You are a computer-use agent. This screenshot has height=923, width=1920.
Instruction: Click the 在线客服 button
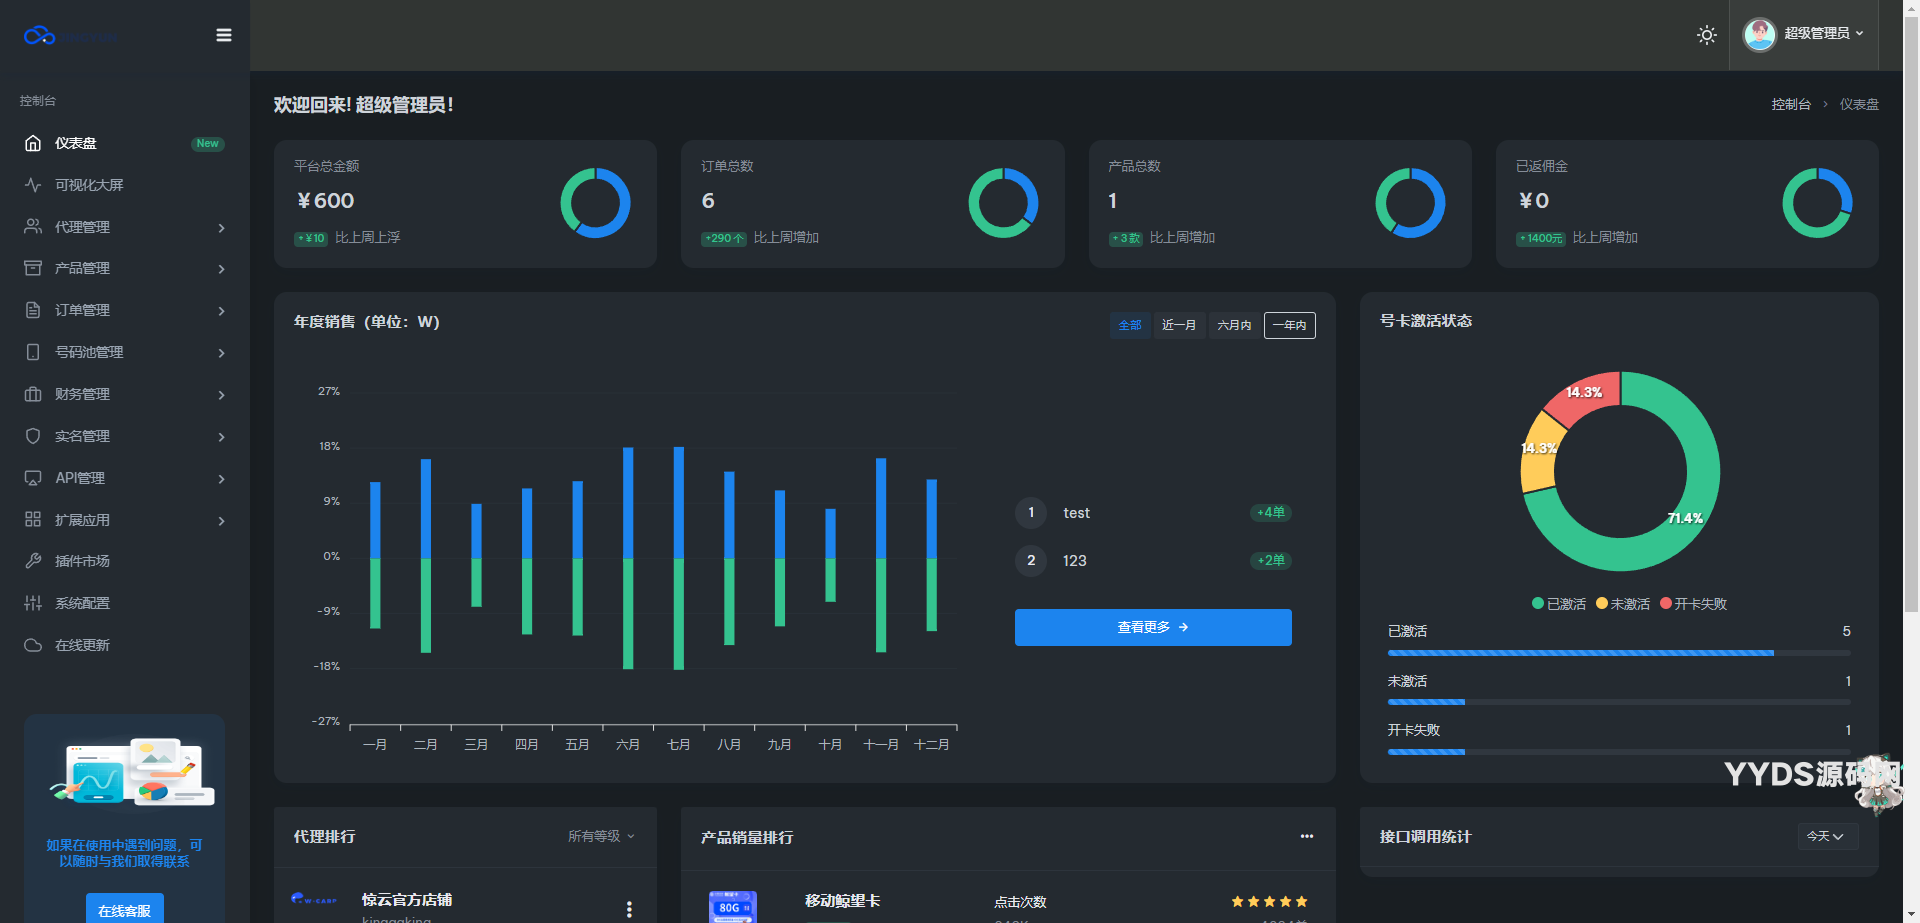[124, 910]
